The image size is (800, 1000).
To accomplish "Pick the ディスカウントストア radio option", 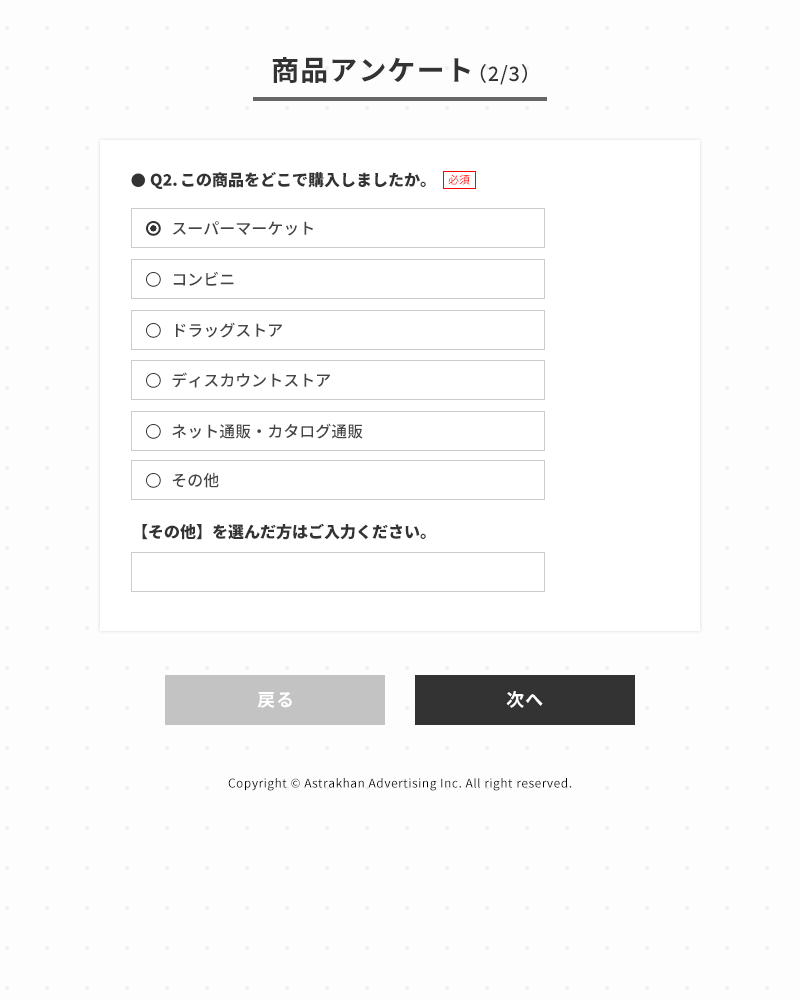I will [153, 381].
